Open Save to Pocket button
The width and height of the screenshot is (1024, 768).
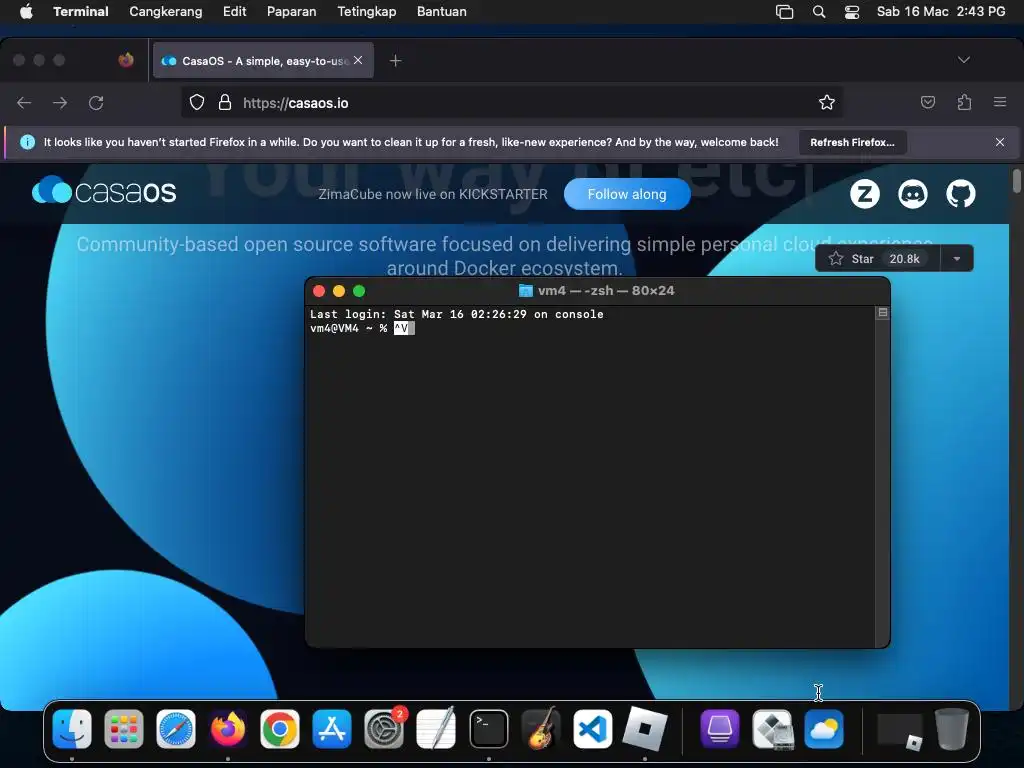[x=928, y=102]
